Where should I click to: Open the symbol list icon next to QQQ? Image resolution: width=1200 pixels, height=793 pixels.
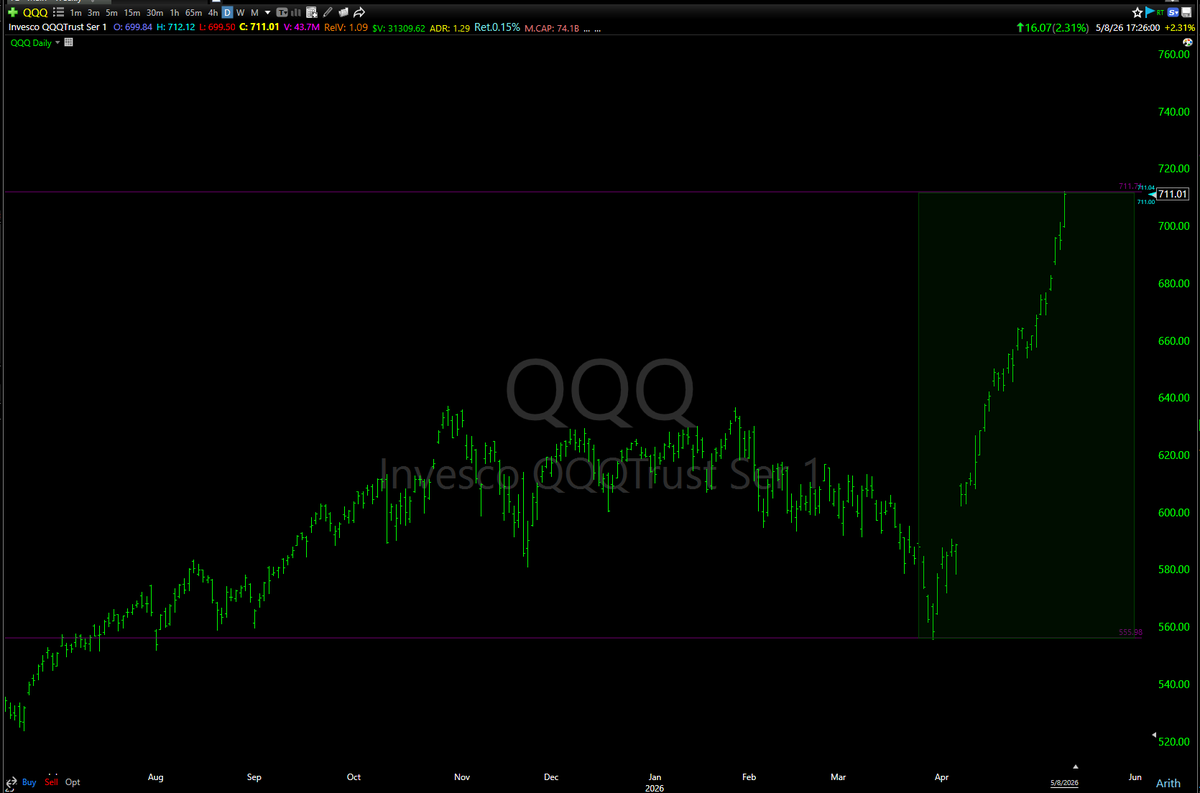pos(58,13)
